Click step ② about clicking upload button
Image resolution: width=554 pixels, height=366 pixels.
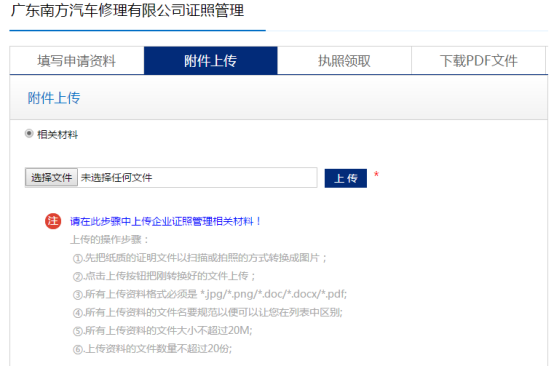click(164, 276)
